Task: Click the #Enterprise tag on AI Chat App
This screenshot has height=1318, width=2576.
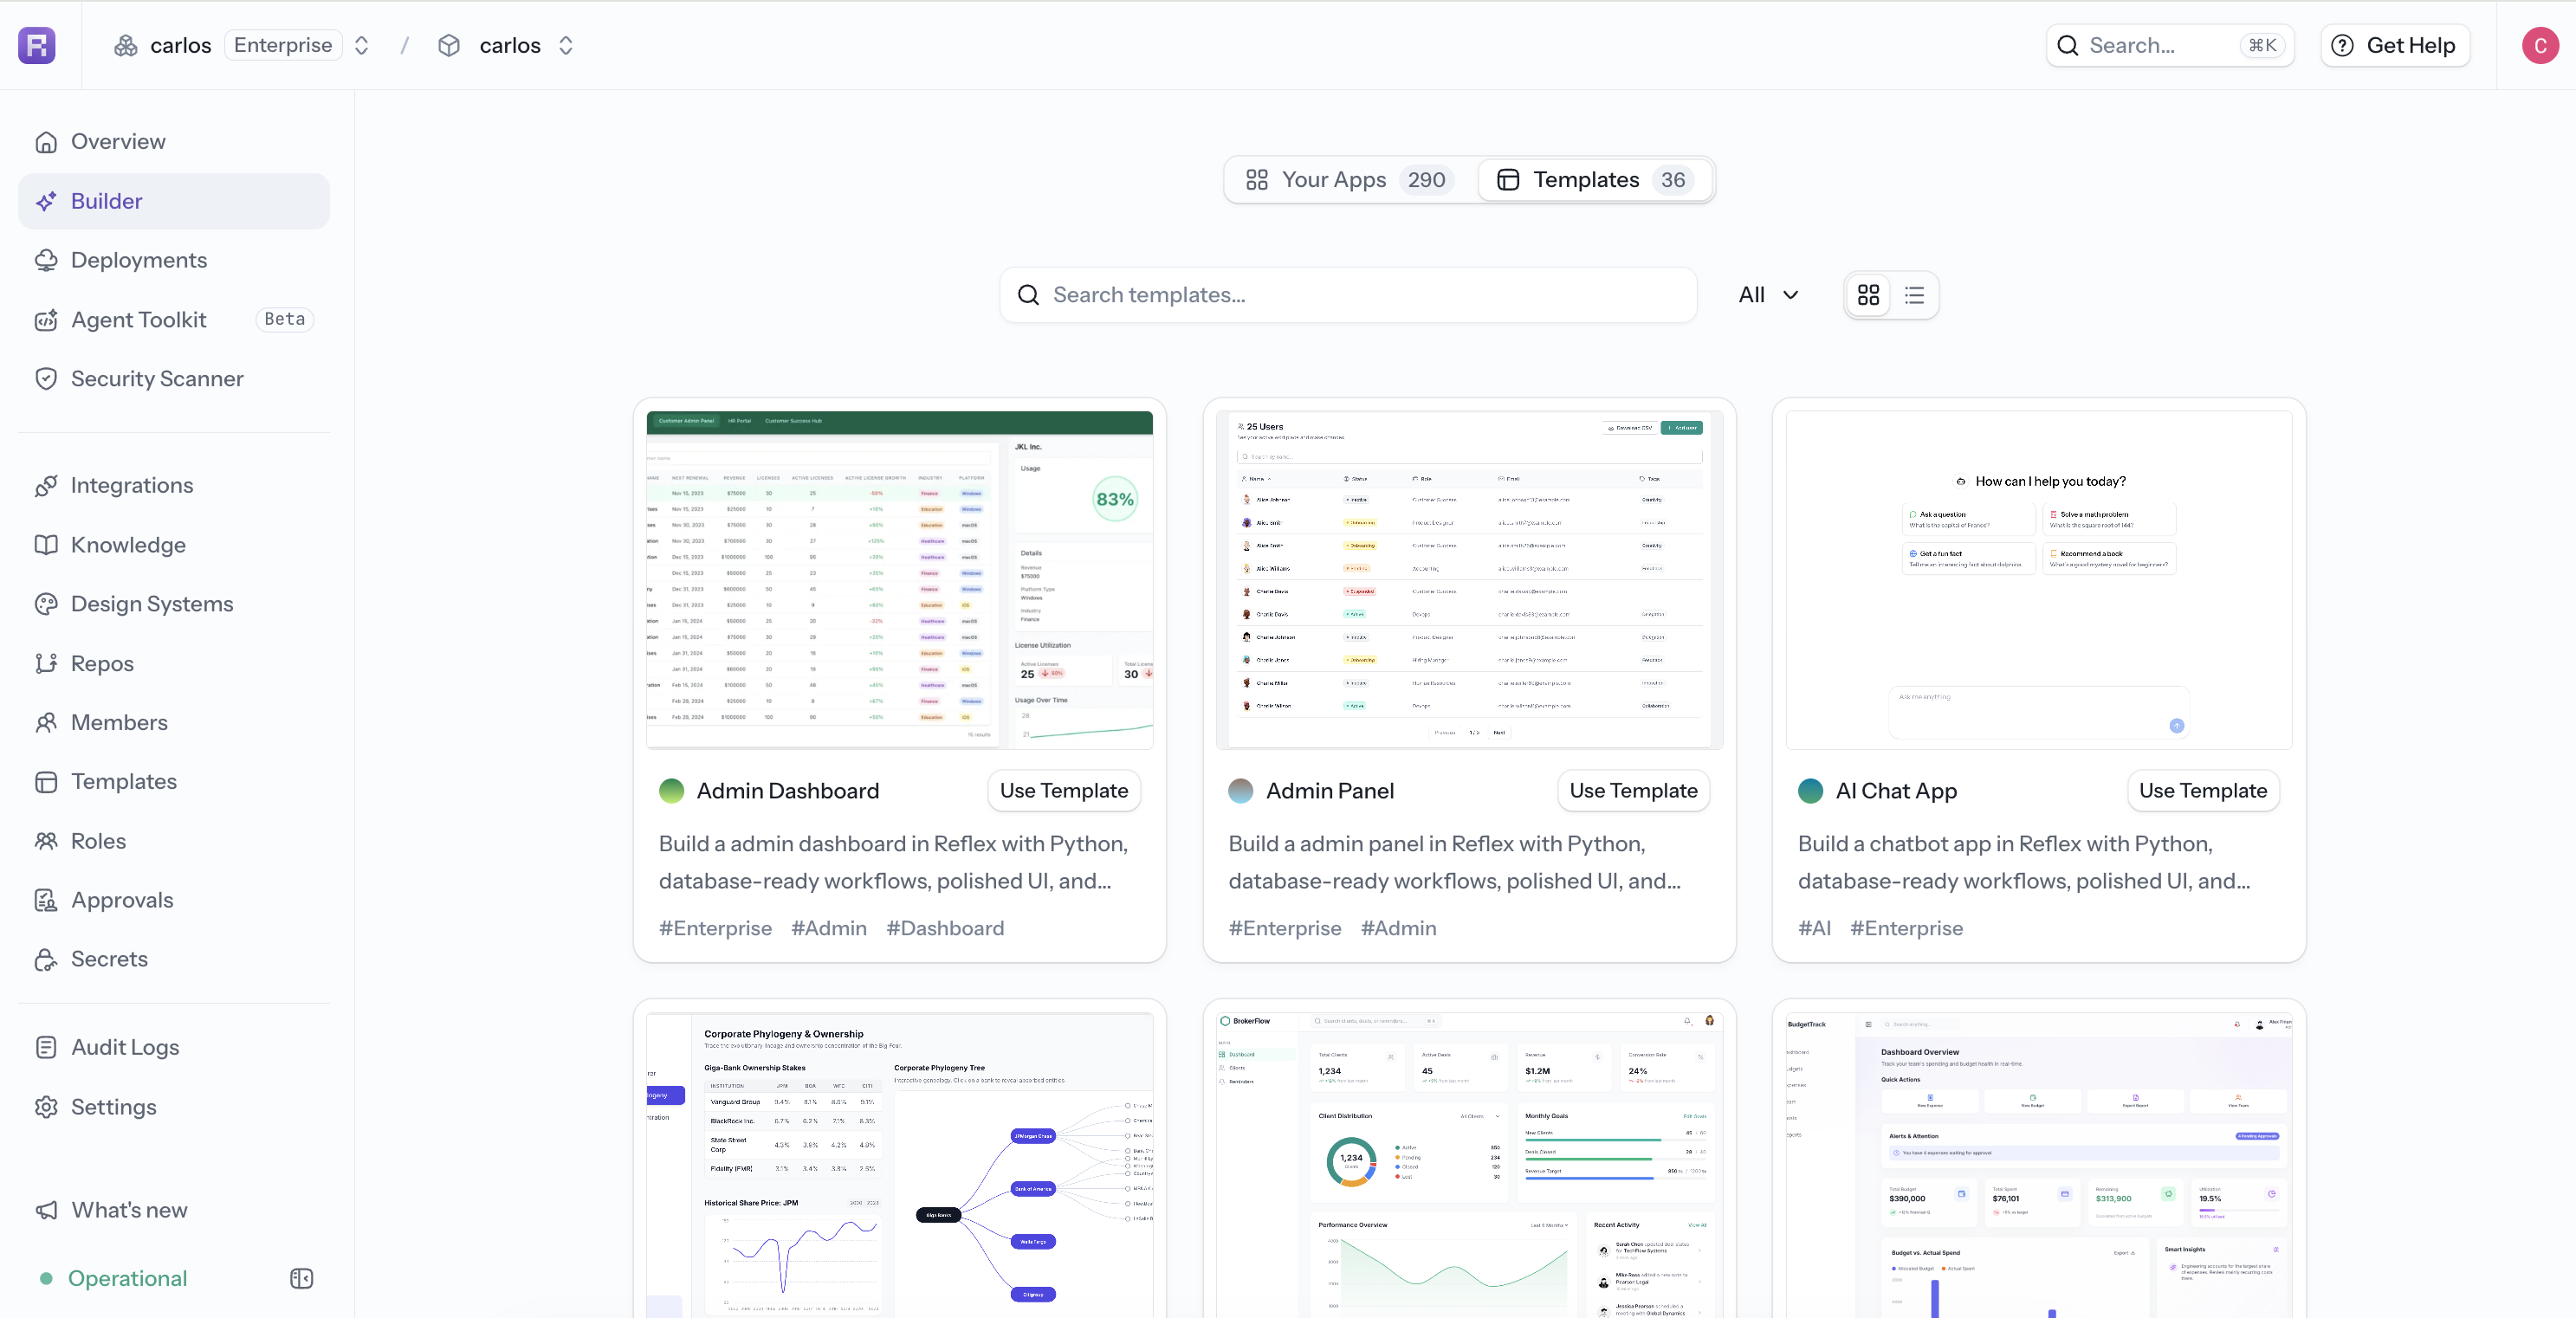Action: pos(1906,929)
